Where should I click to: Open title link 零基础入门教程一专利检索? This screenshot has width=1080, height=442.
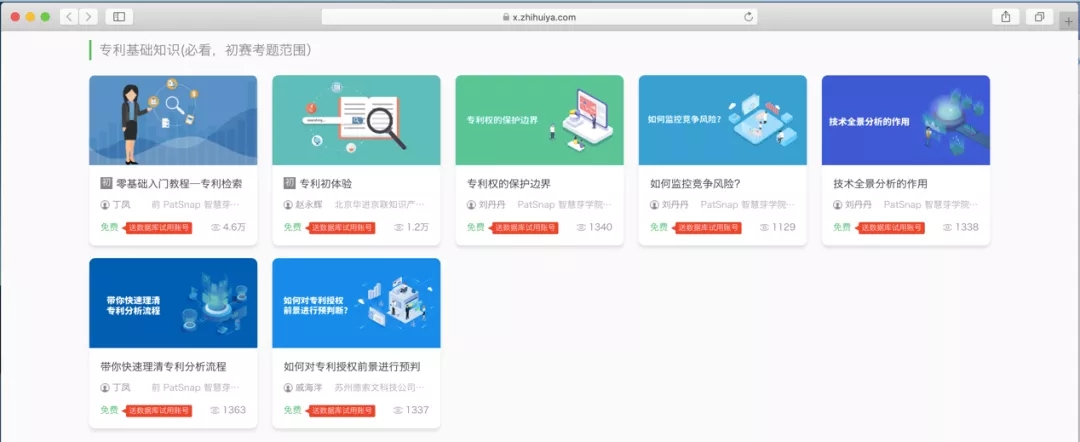(179, 184)
